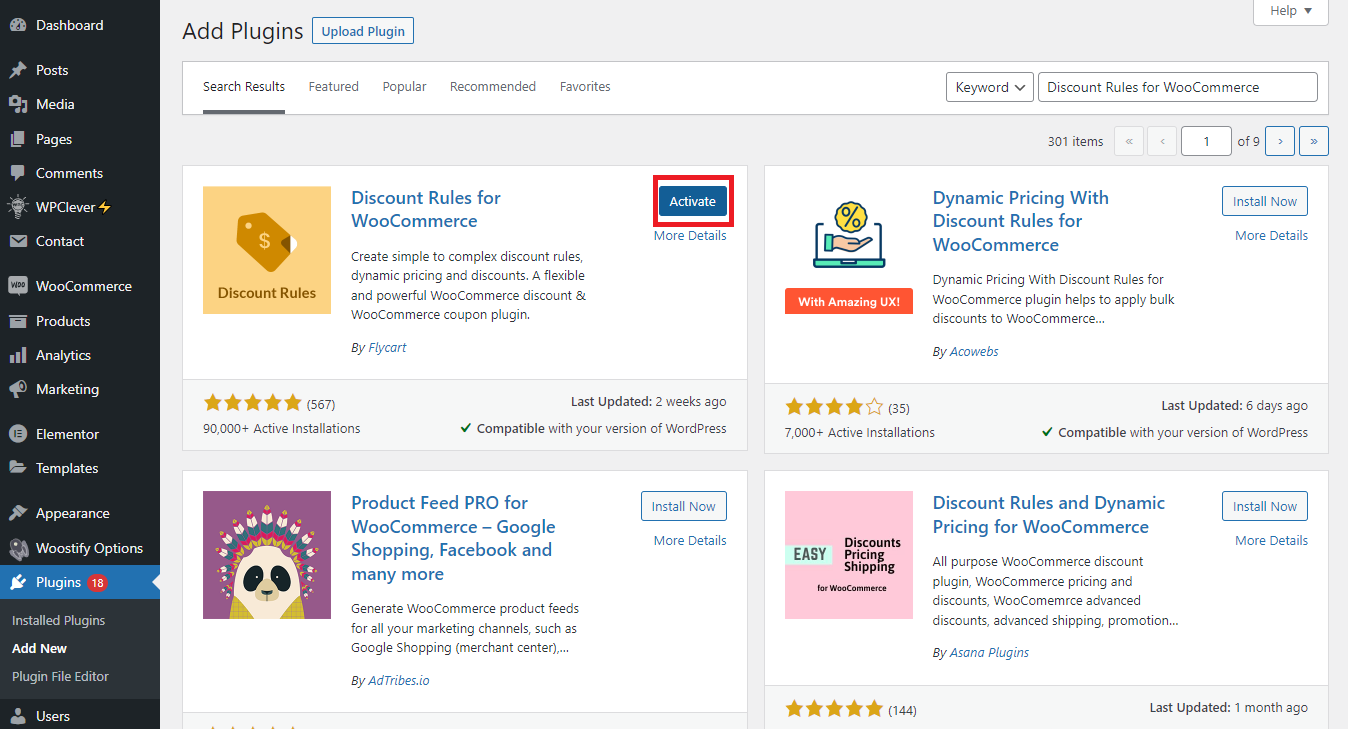Click the Products box icon

click(x=18, y=321)
